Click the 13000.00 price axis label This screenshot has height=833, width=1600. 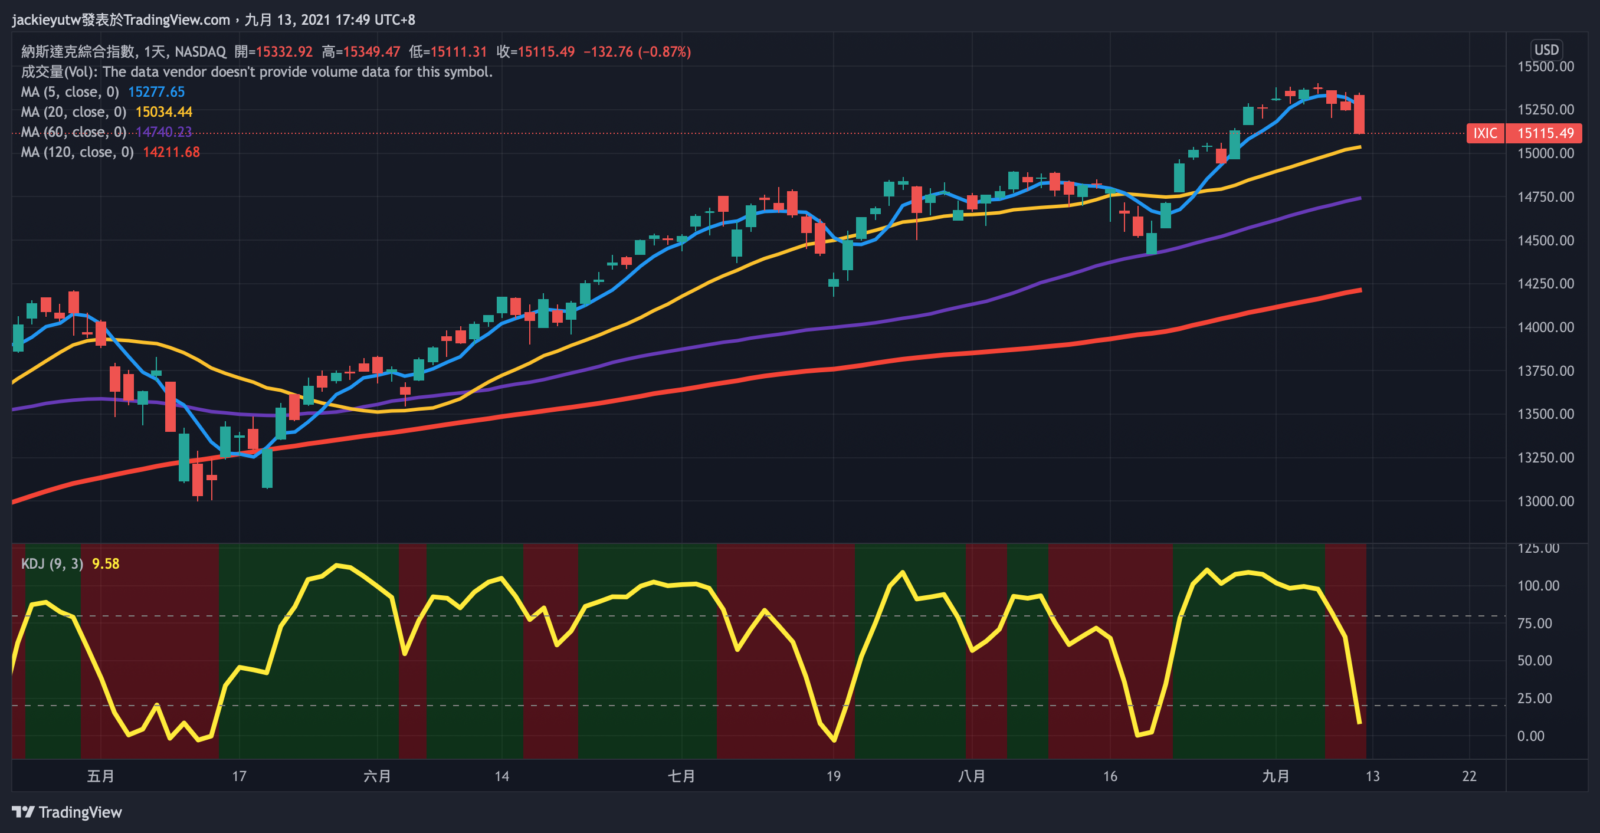1545,501
